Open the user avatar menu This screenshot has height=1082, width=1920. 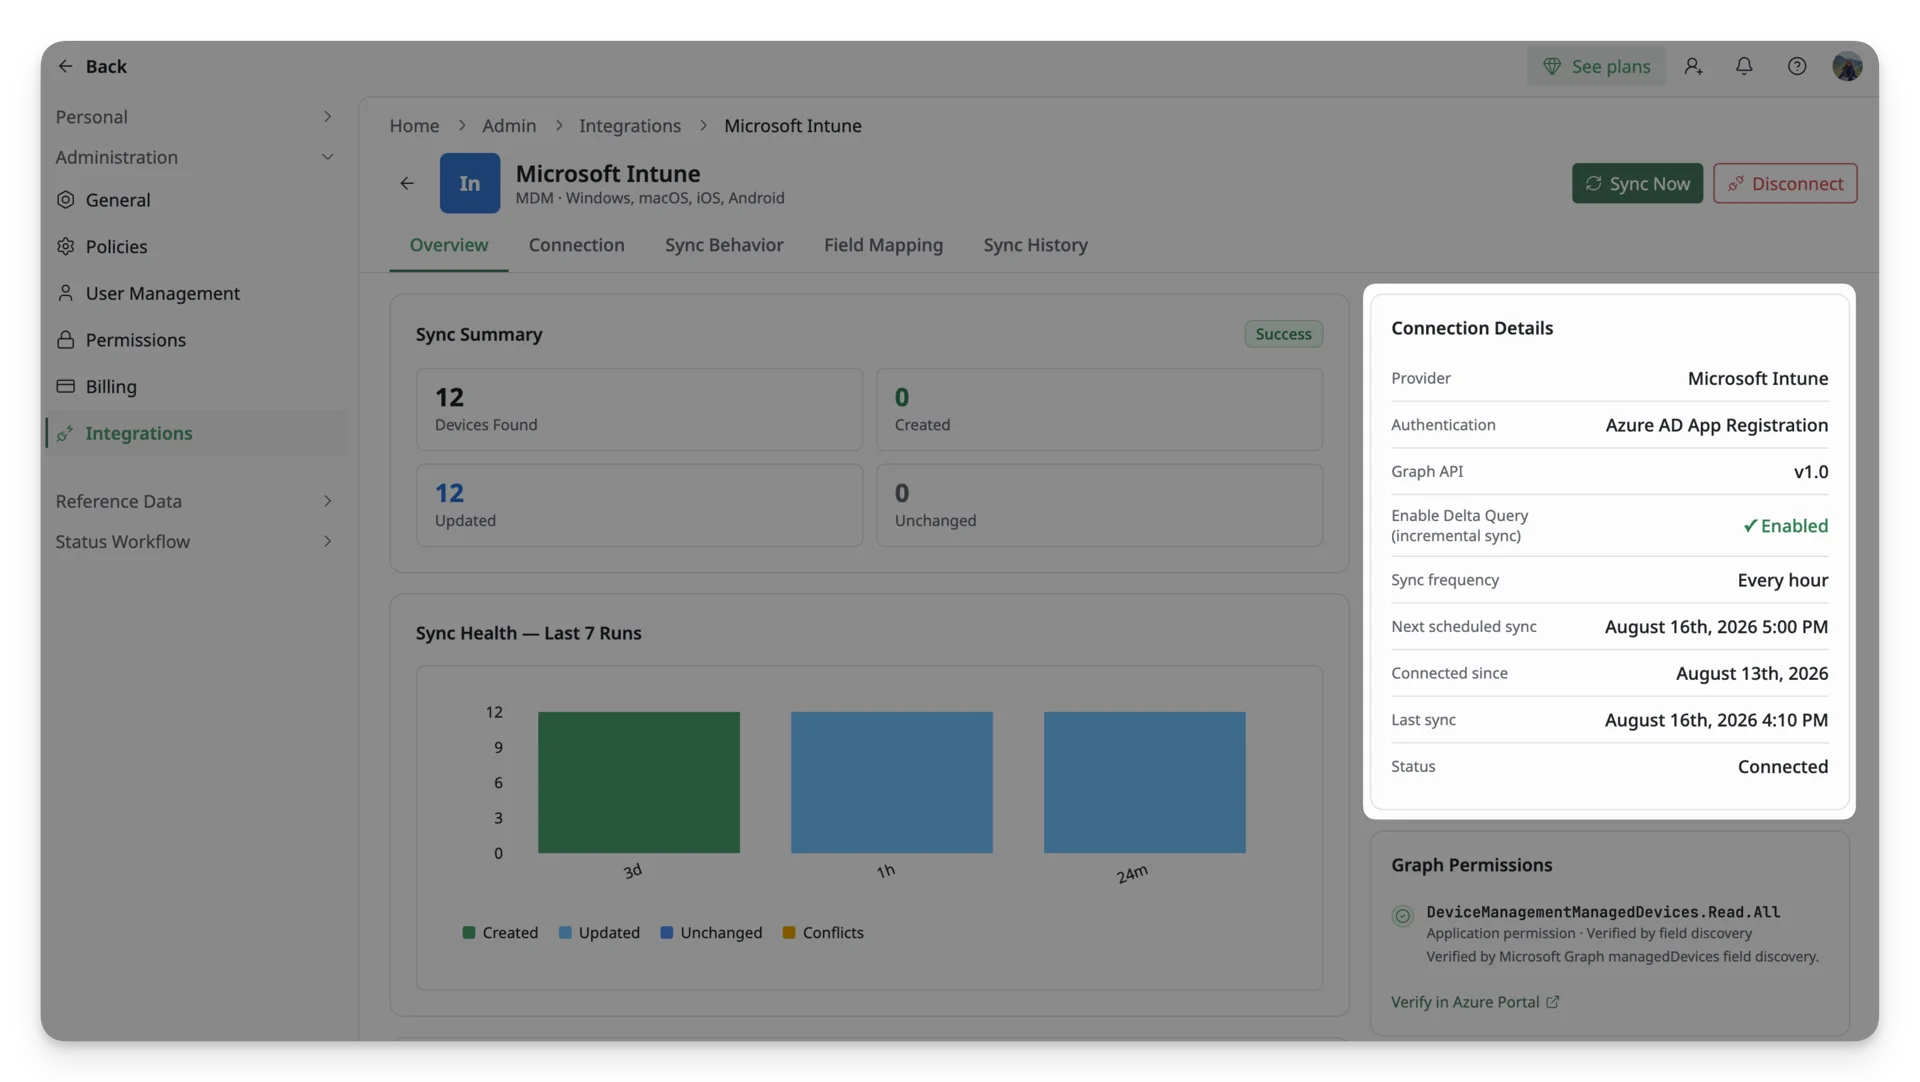[1847, 66]
